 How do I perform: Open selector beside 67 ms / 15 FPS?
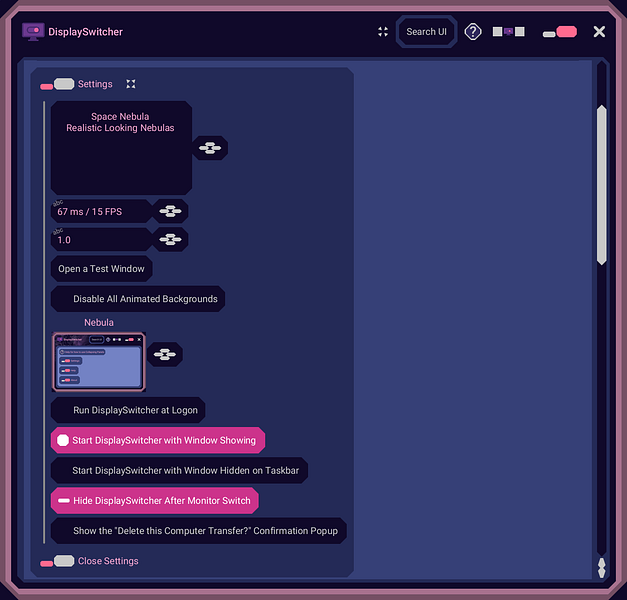tap(170, 211)
